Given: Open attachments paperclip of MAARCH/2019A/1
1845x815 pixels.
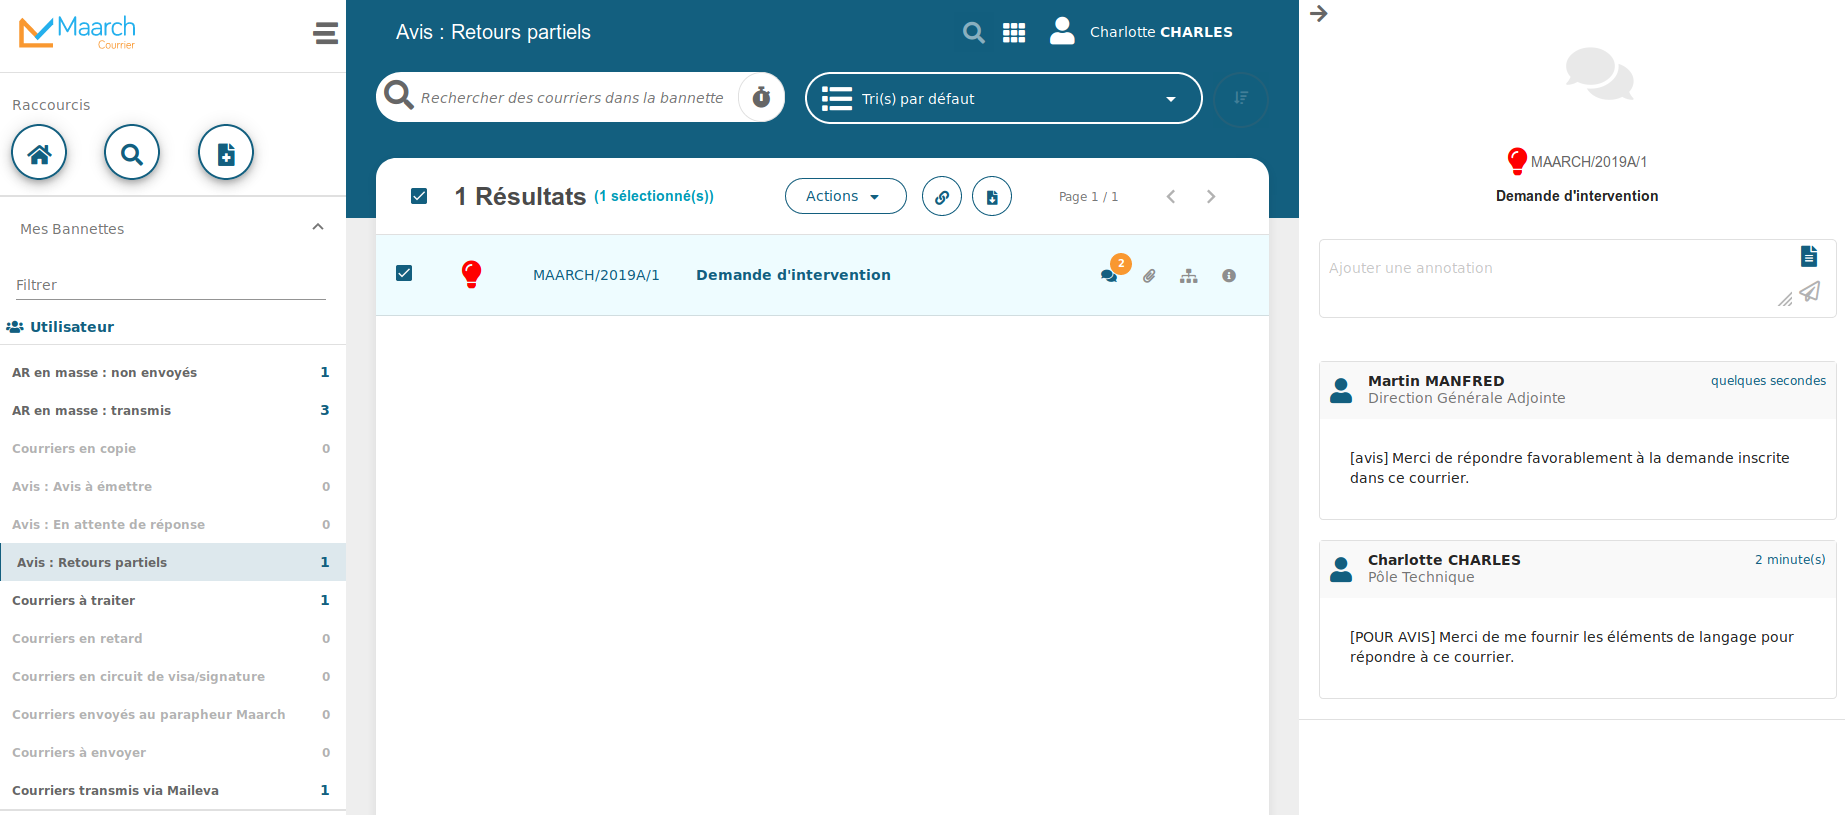Looking at the screenshot, I should [1149, 276].
